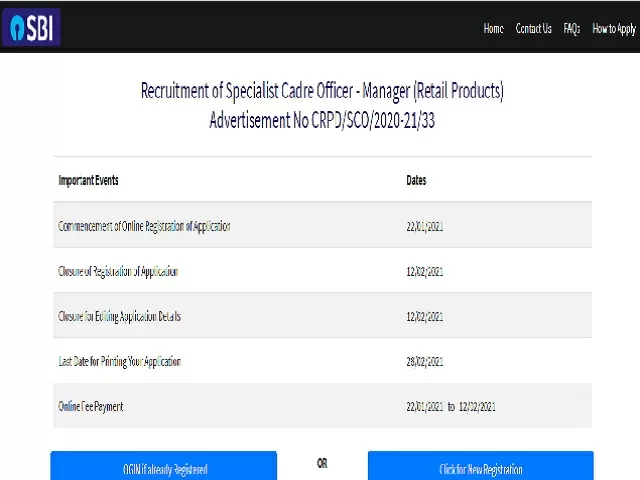Select Closure for Editing Application Details text
The height and width of the screenshot is (480, 640).
click(119, 316)
